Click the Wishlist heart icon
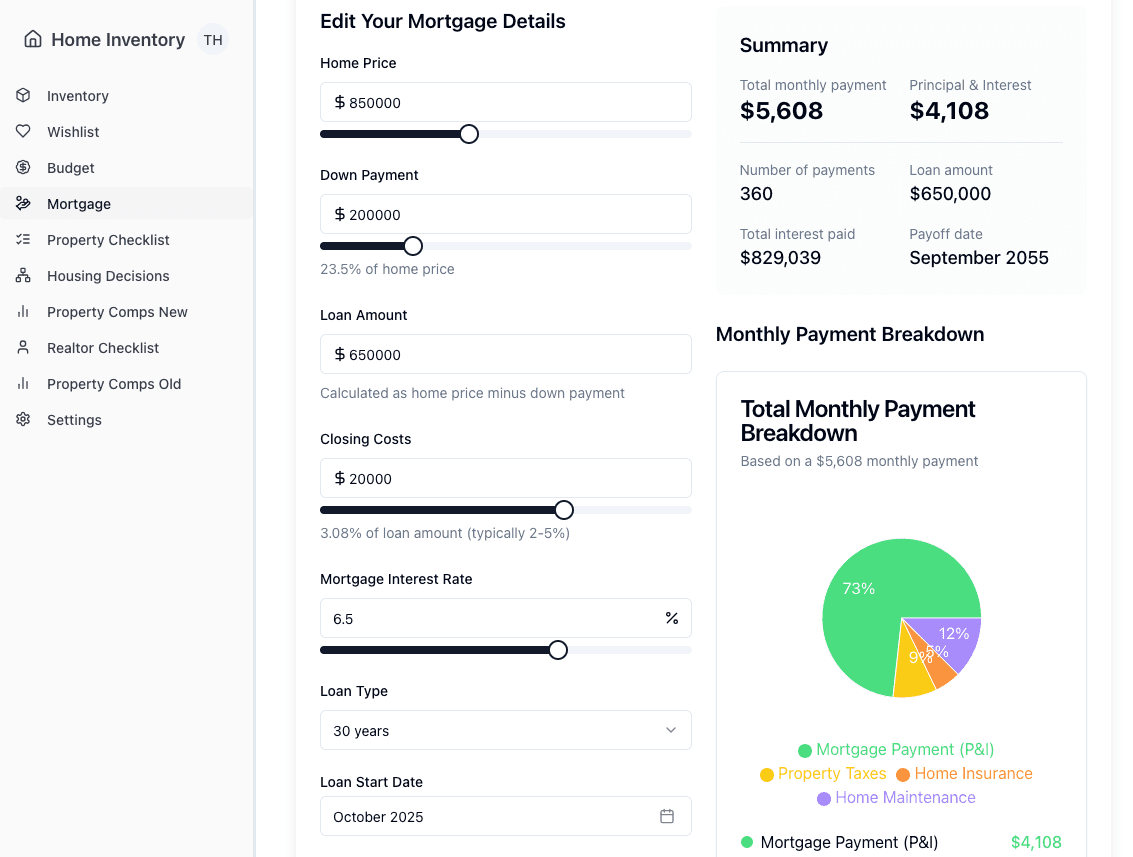The image size is (1133, 857). coord(23,132)
